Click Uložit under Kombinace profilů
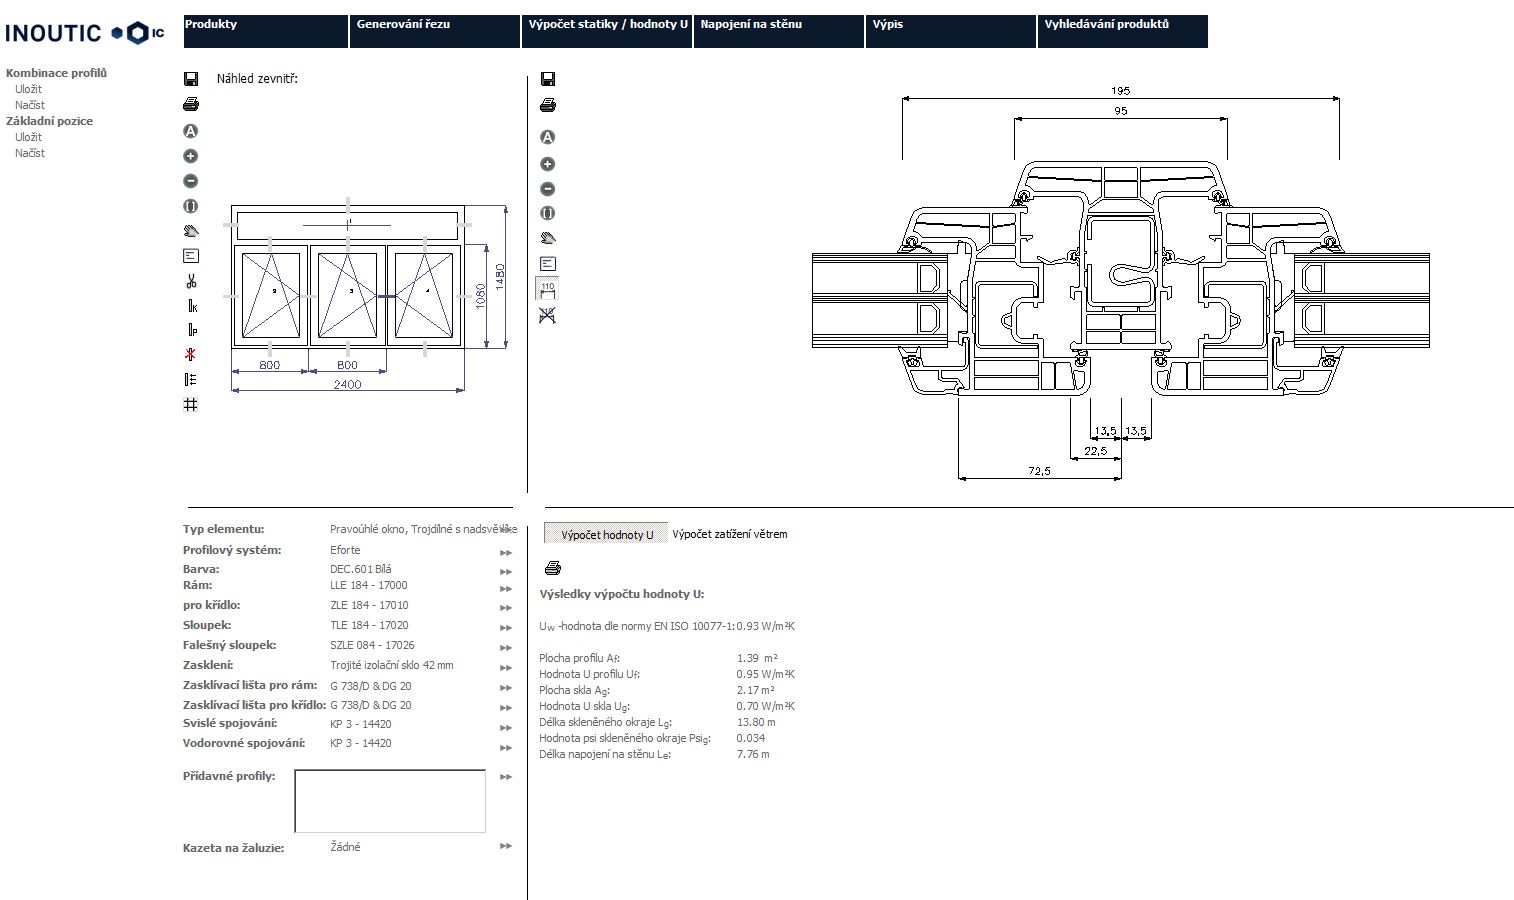This screenshot has height=900, width=1514. pos(27,89)
